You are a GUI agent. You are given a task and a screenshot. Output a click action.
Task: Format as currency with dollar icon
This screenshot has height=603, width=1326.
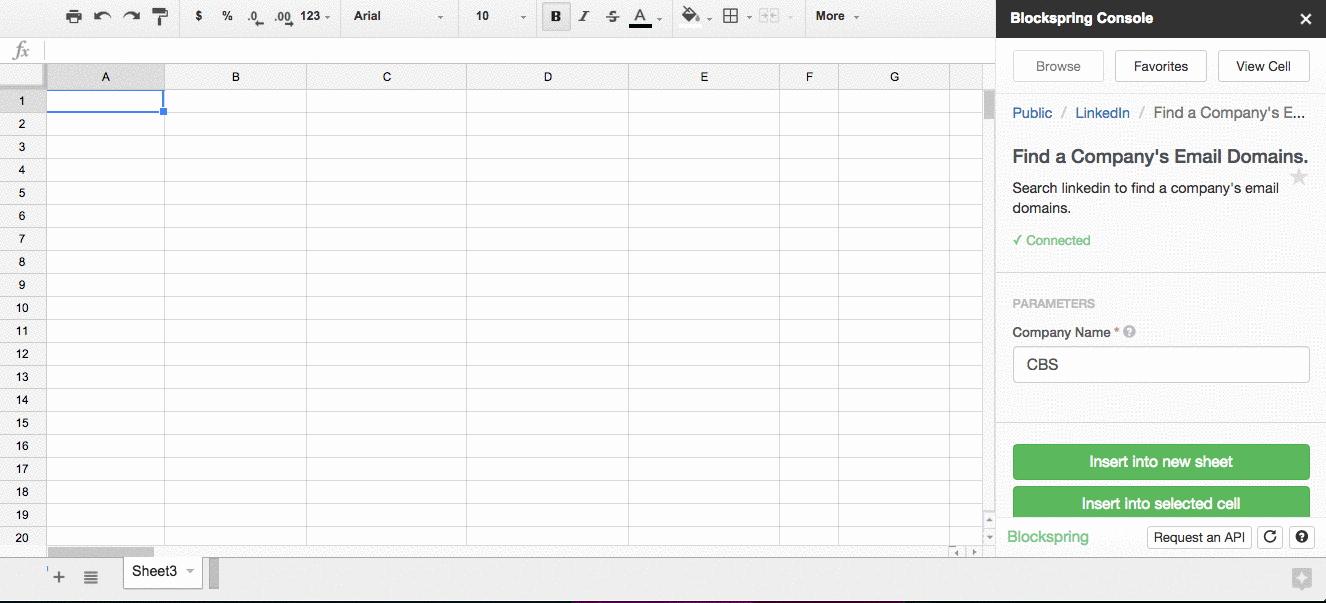(199, 16)
